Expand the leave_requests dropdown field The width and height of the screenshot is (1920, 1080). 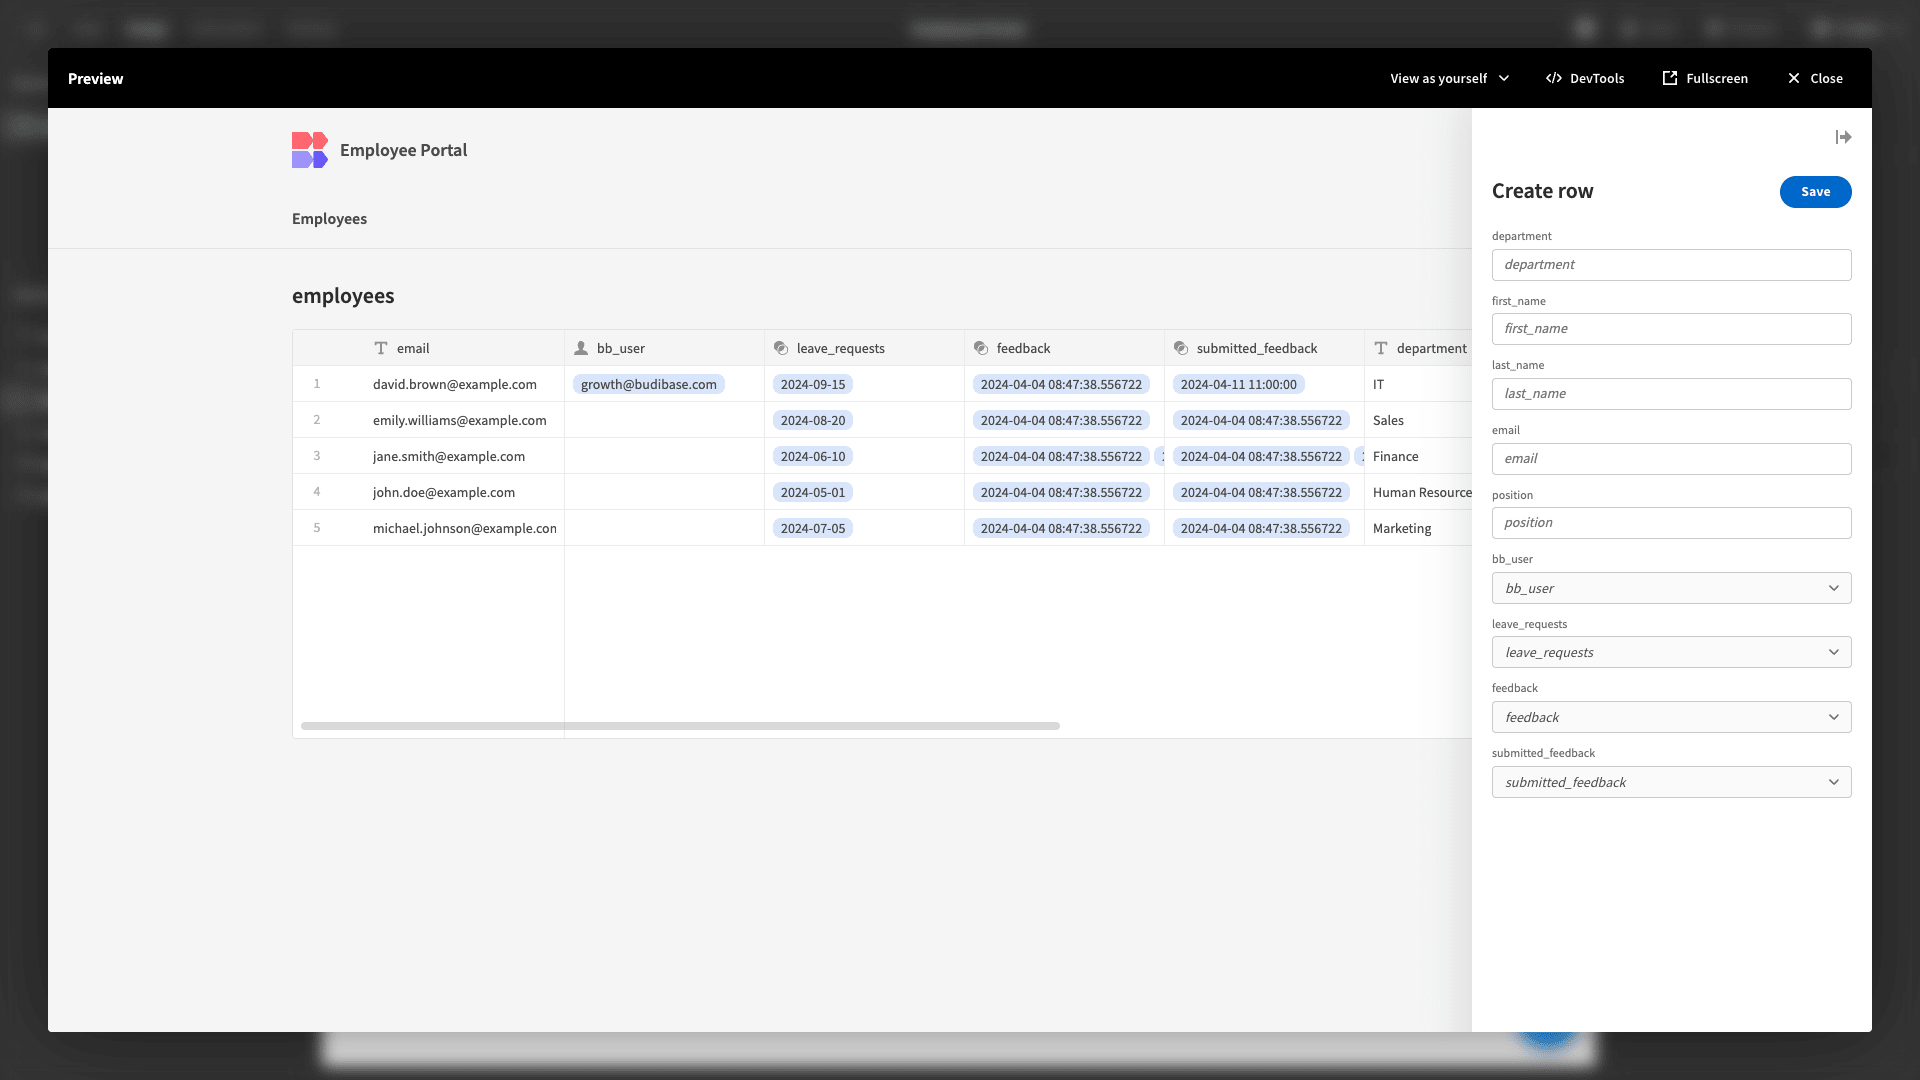point(1671,652)
